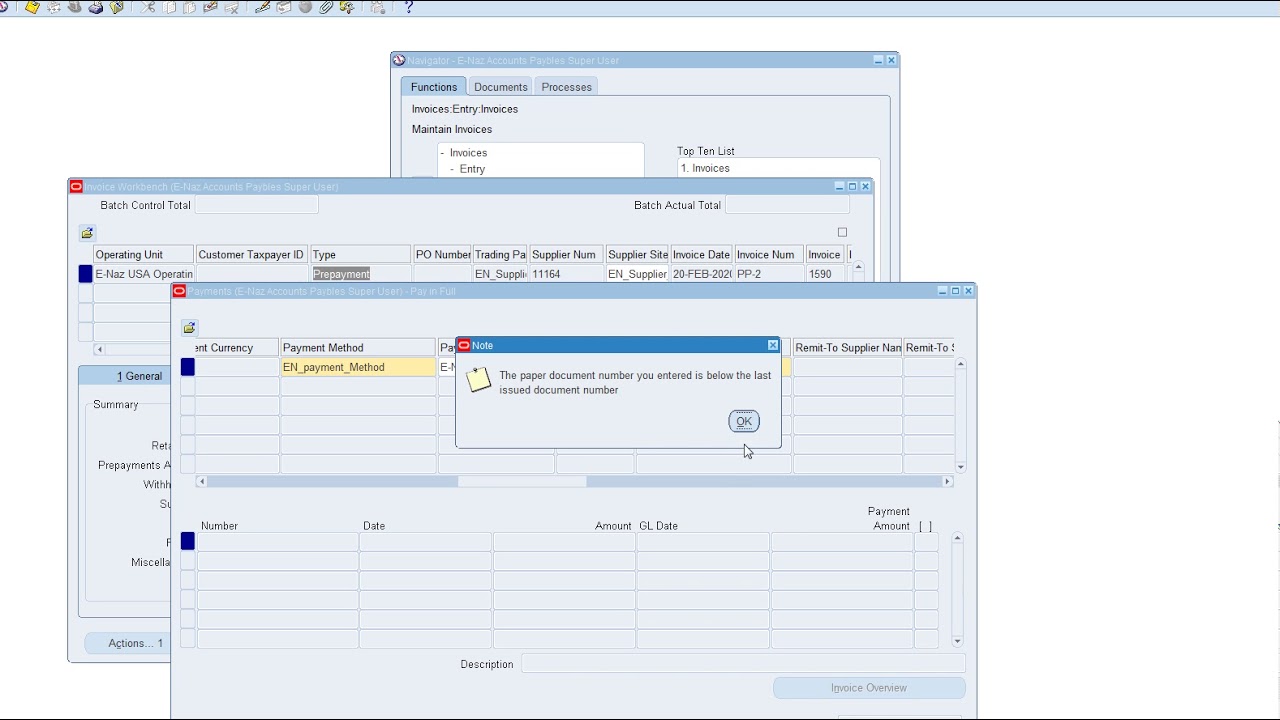Click the first Number field in Payments
1280x720 pixels.
(277, 541)
